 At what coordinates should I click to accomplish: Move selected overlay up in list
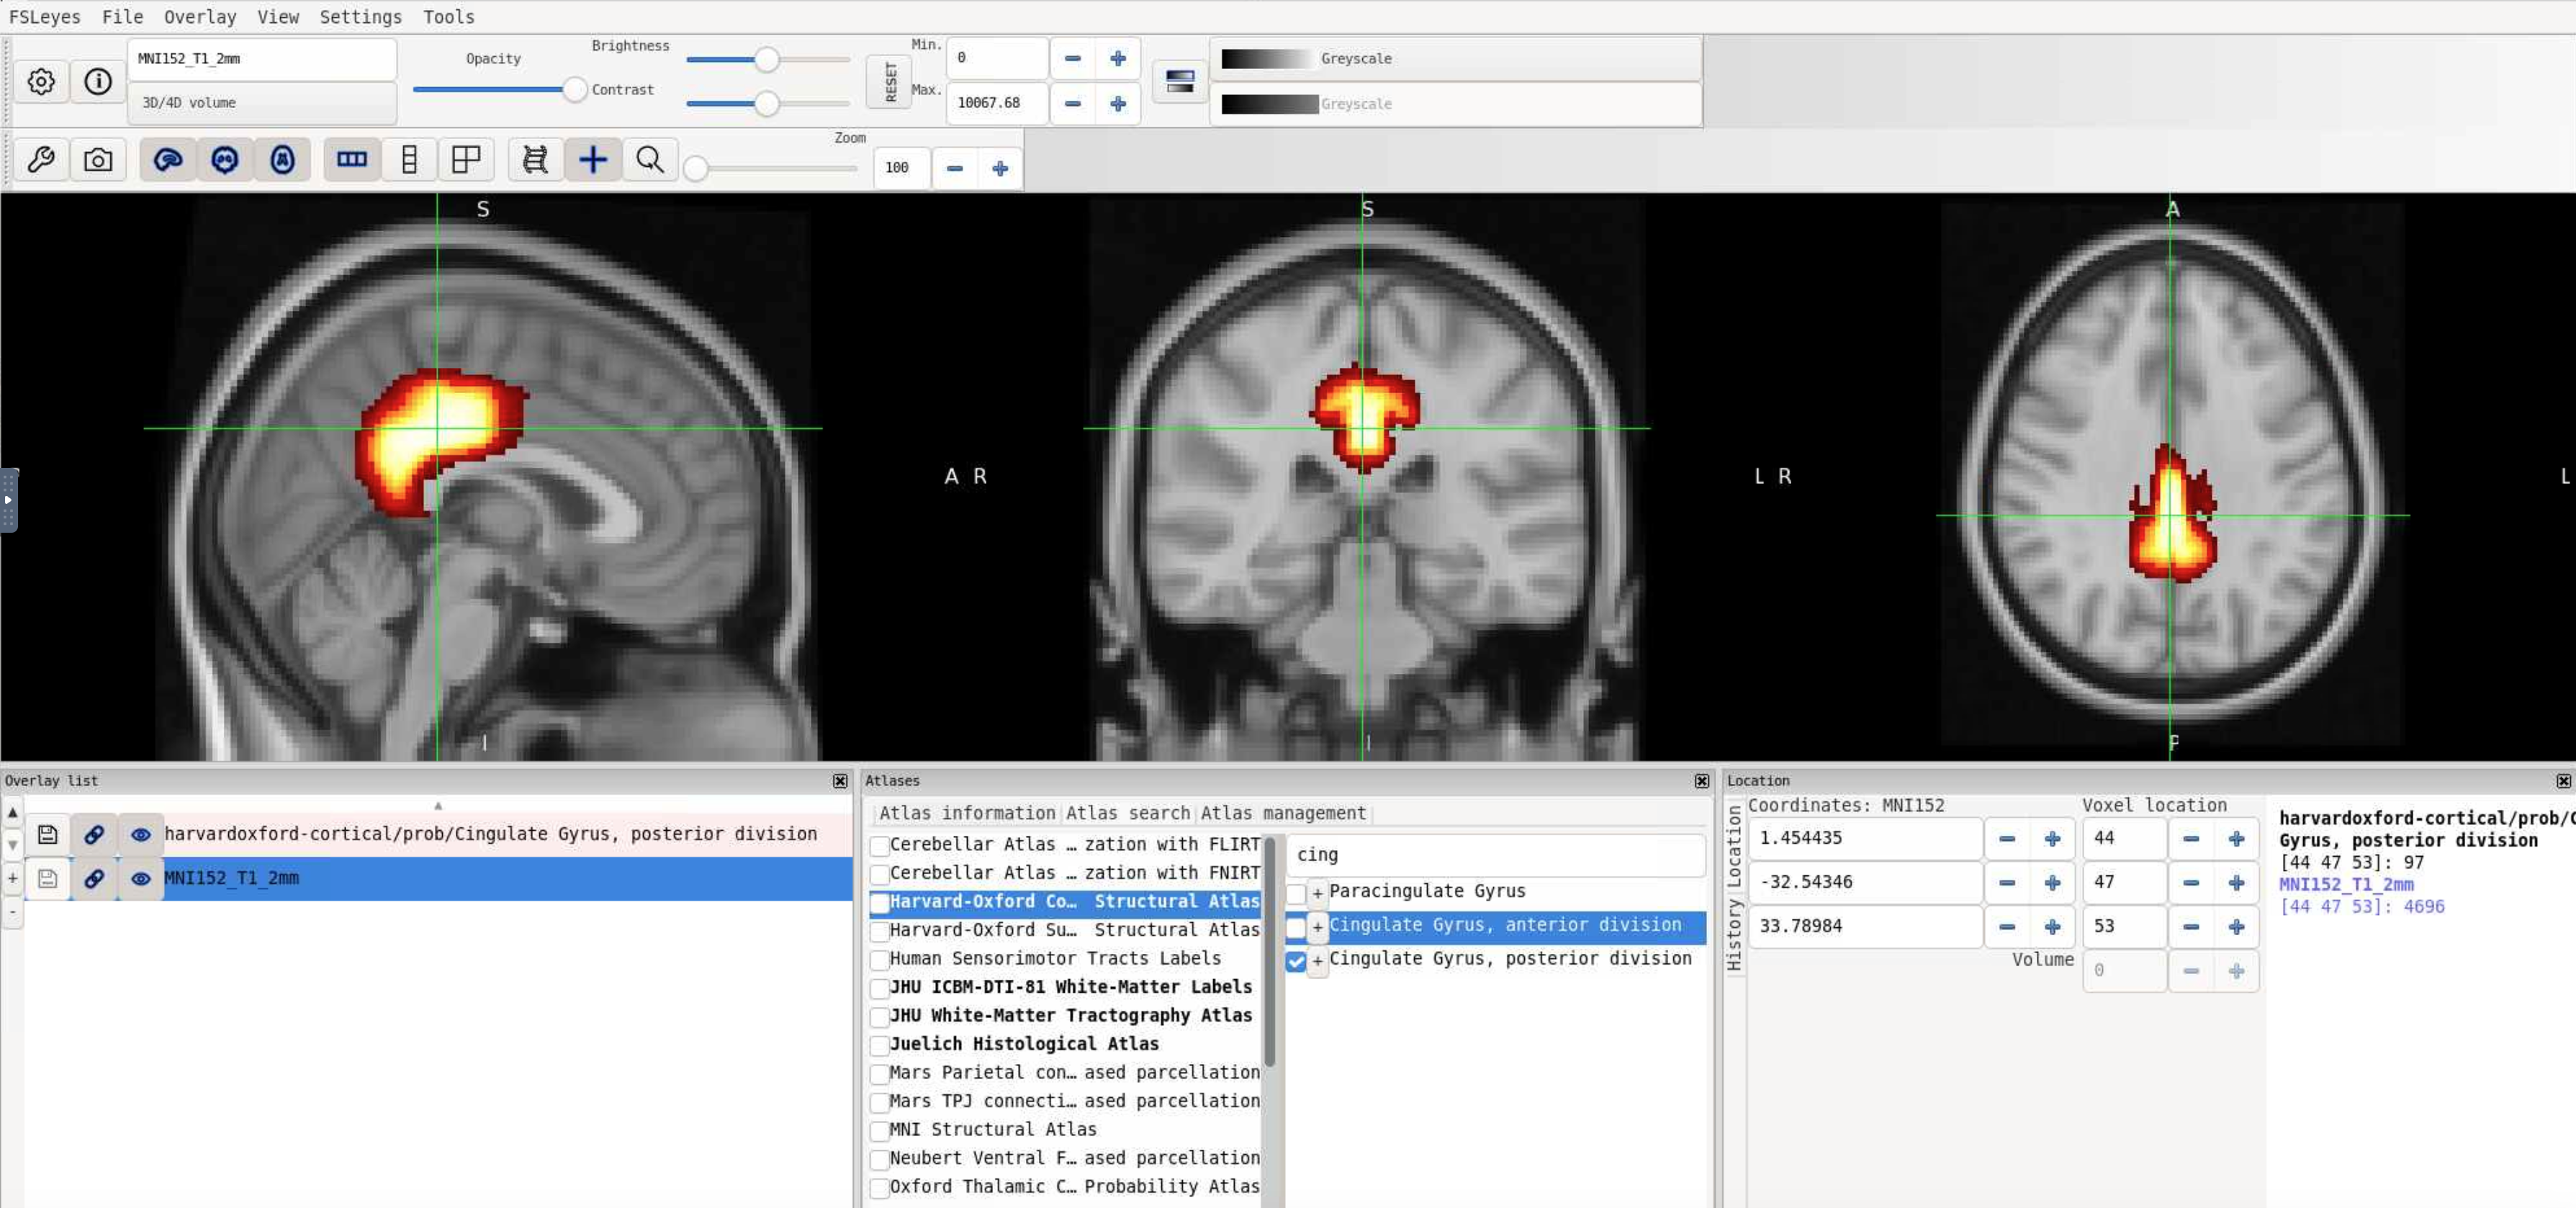point(12,813)
